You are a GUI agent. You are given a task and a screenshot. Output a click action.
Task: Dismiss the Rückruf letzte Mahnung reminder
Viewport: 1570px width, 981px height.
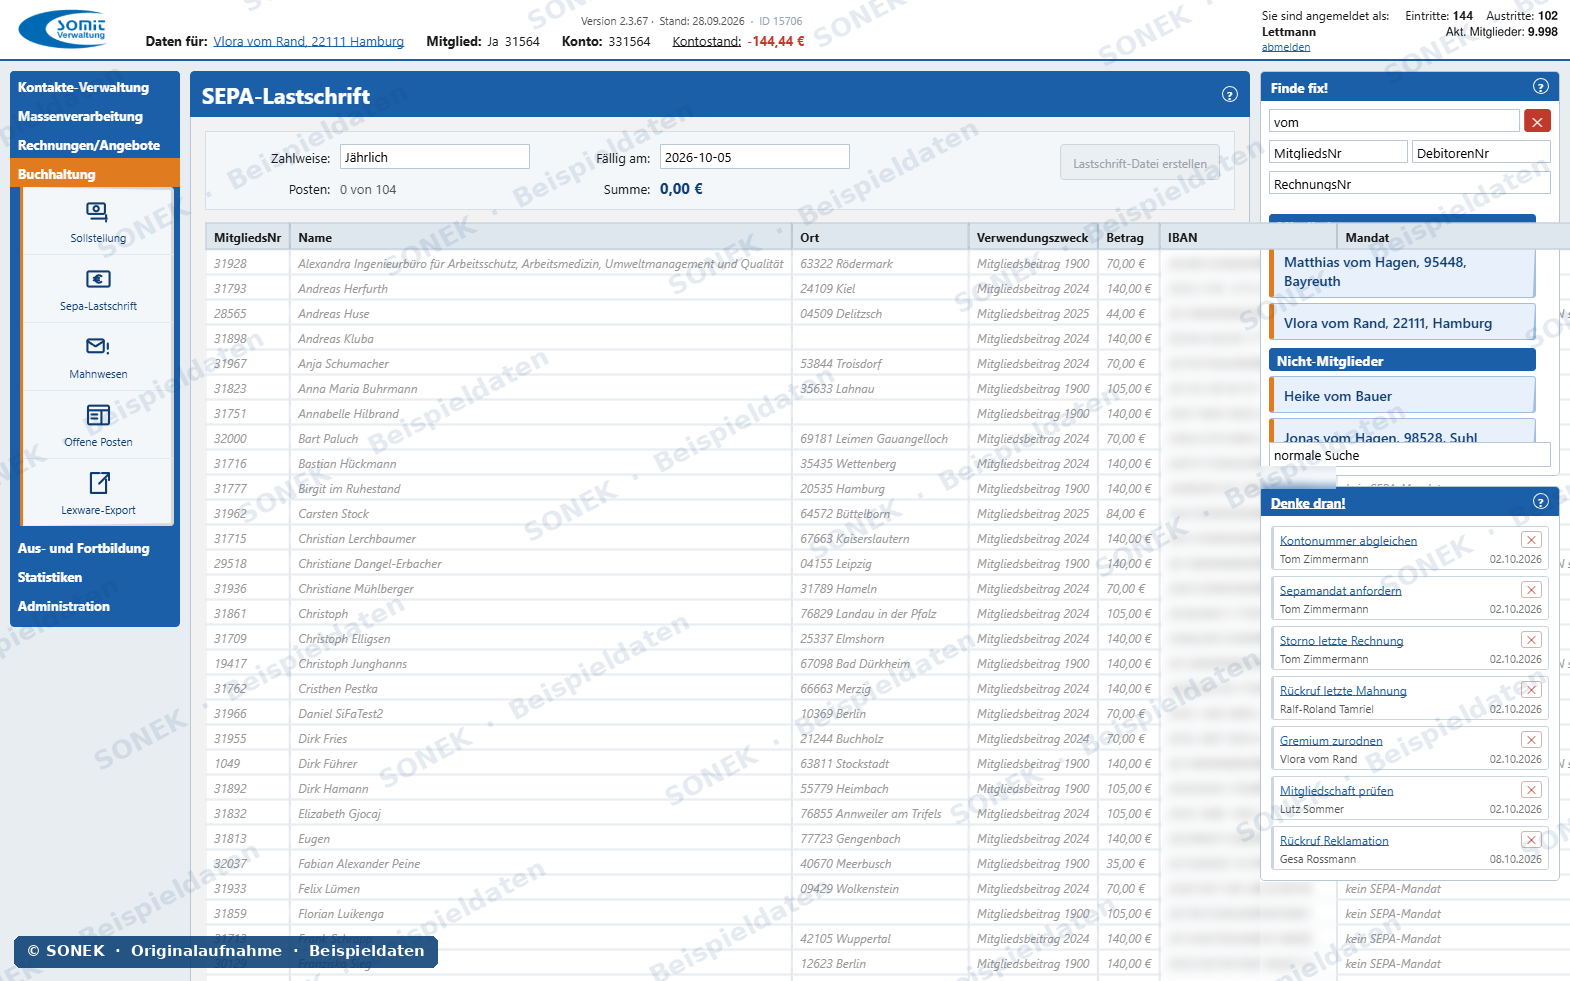pyautogui.click(x=1531, y=690)
